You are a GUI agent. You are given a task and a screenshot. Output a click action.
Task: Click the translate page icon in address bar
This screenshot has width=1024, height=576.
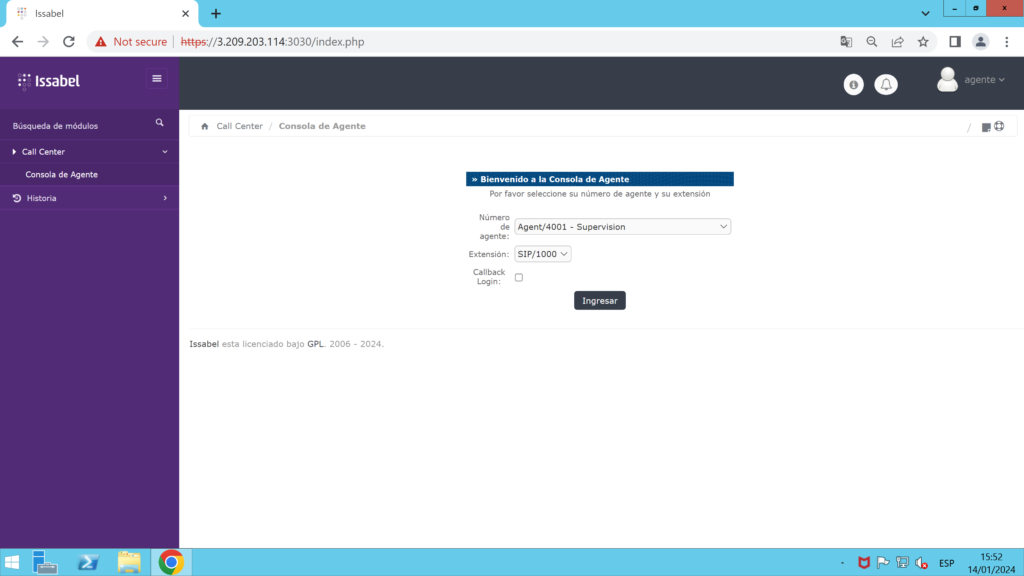point(846,42)
